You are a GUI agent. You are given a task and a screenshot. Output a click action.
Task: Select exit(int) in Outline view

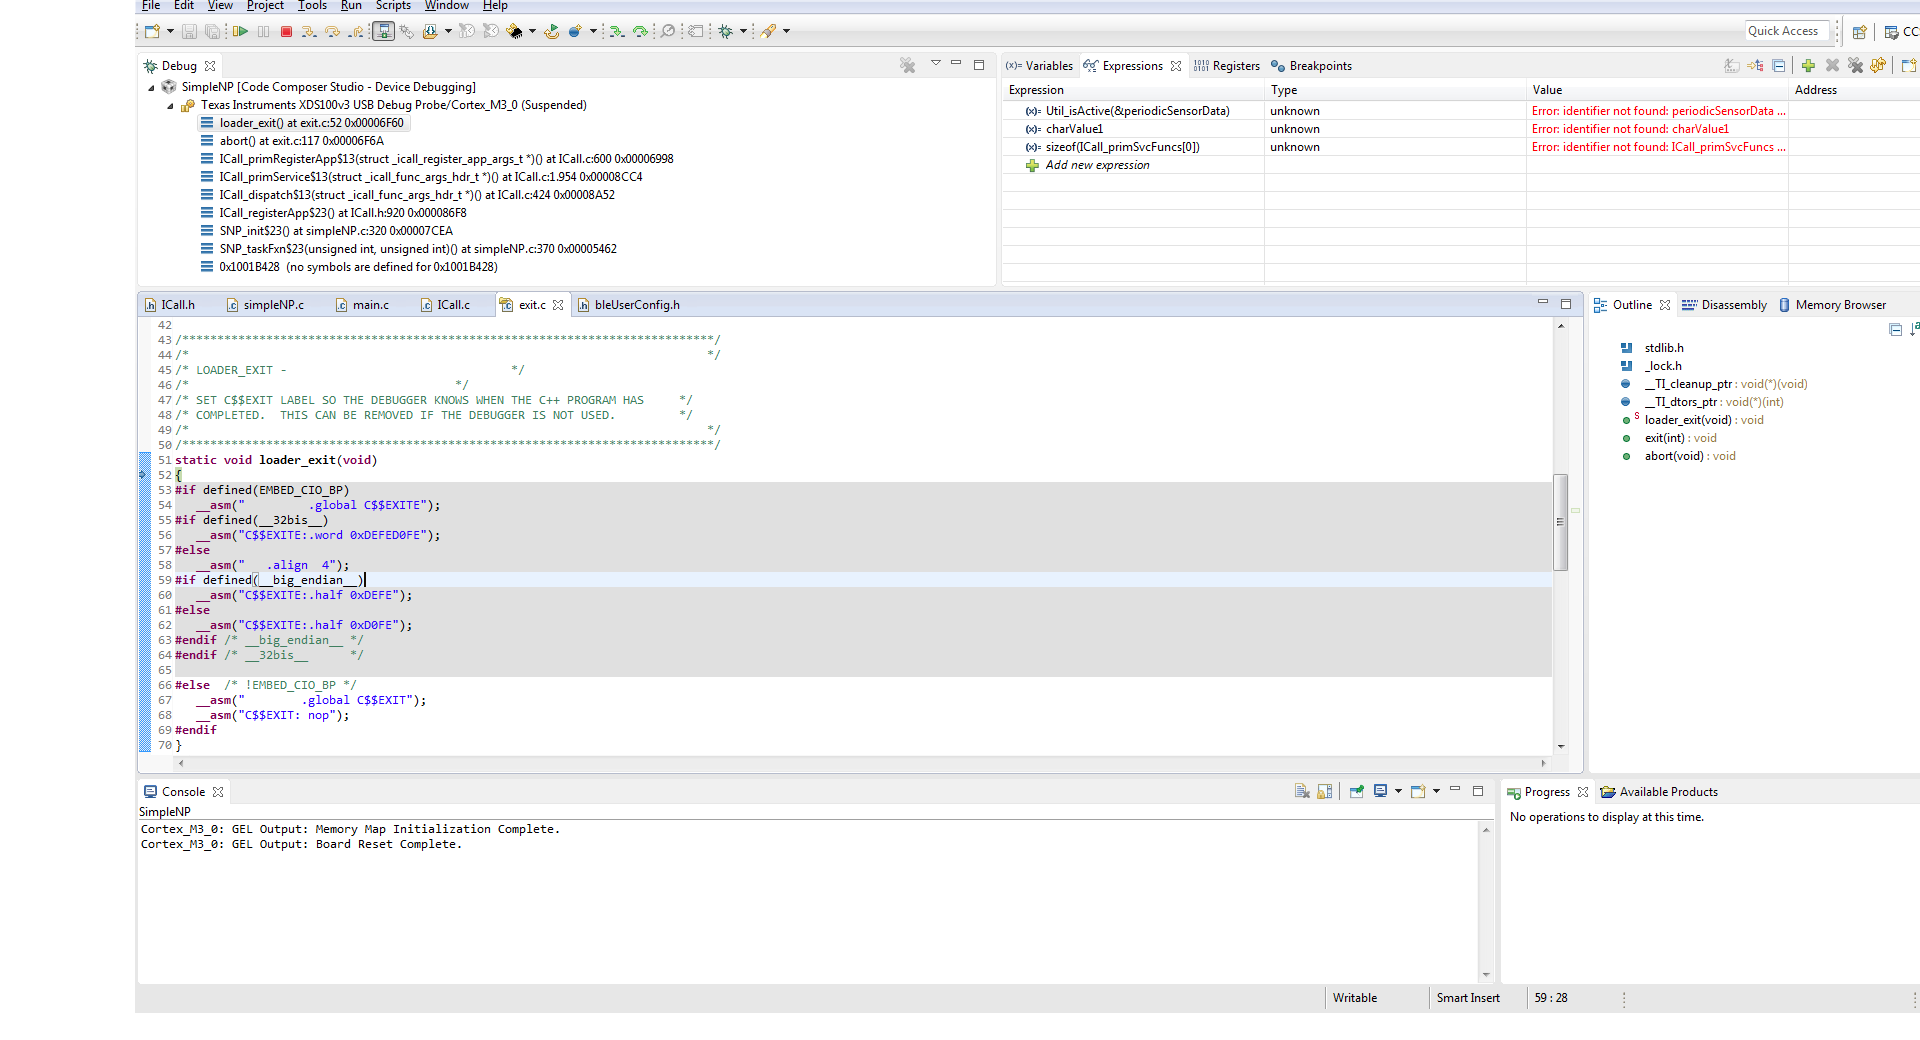pos(1680,438)
